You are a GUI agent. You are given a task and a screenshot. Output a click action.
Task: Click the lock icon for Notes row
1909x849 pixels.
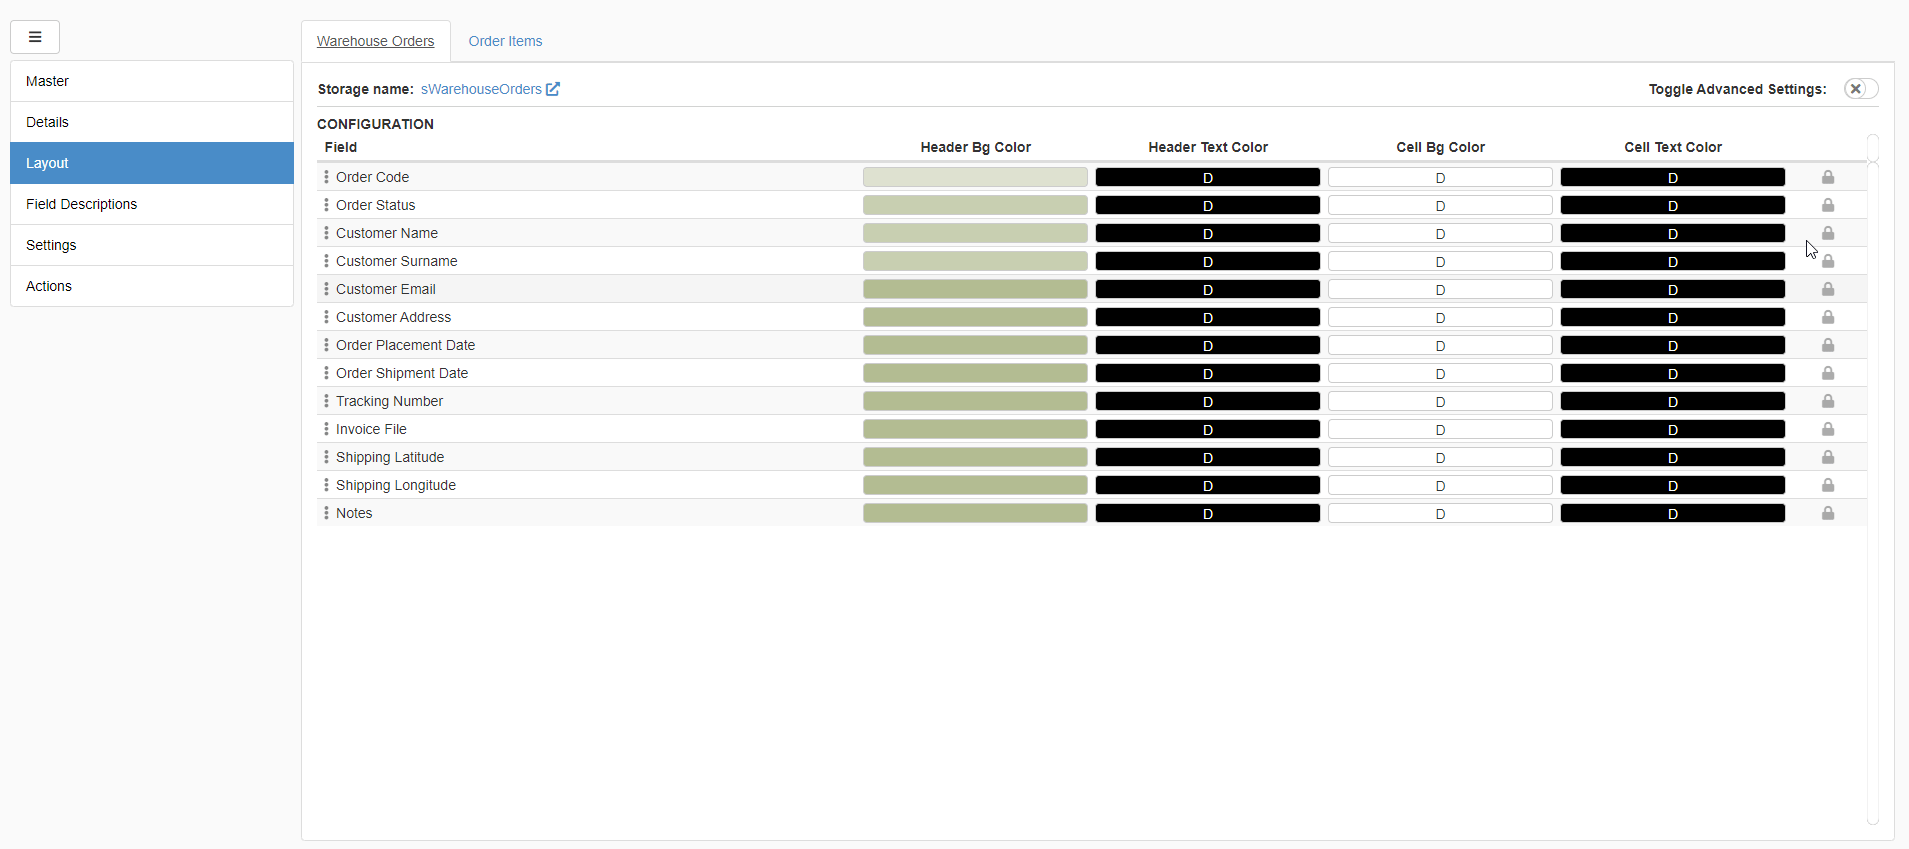click(x=1827, y=513)
